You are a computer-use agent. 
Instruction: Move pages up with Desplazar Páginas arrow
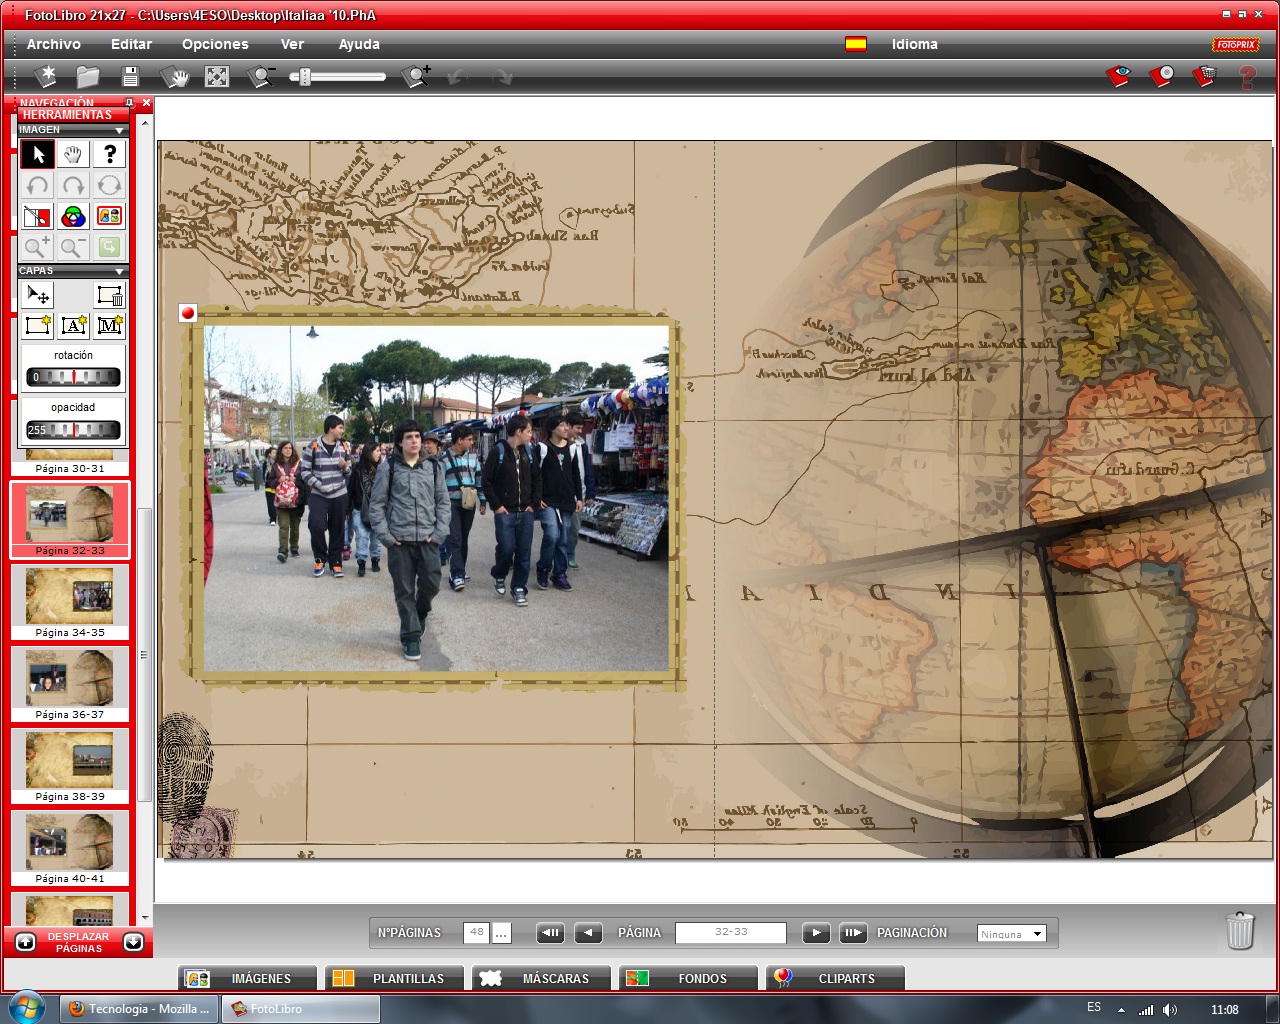click(x=26, y=942)
